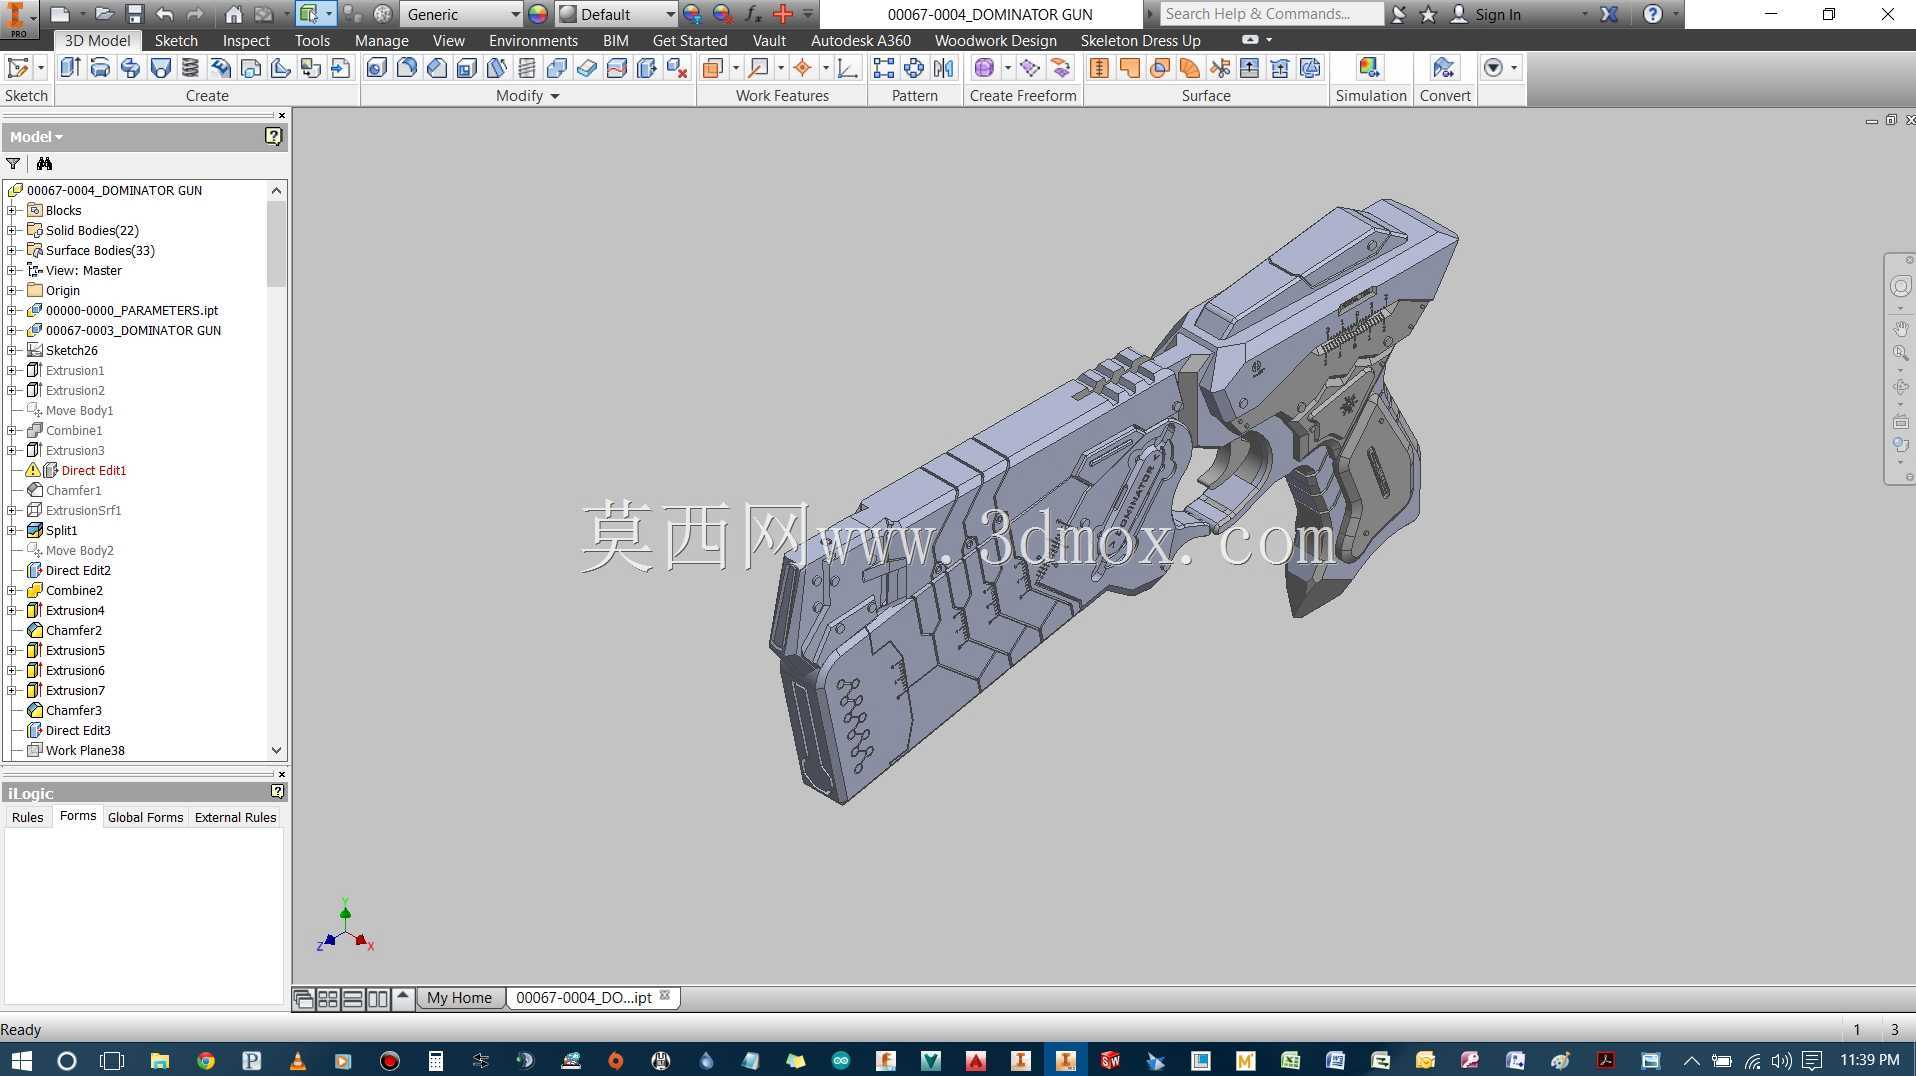Select Direct Edit1 in the model browser
The width and height of the screenshot is (1916, 1076).
click(94, 470)
